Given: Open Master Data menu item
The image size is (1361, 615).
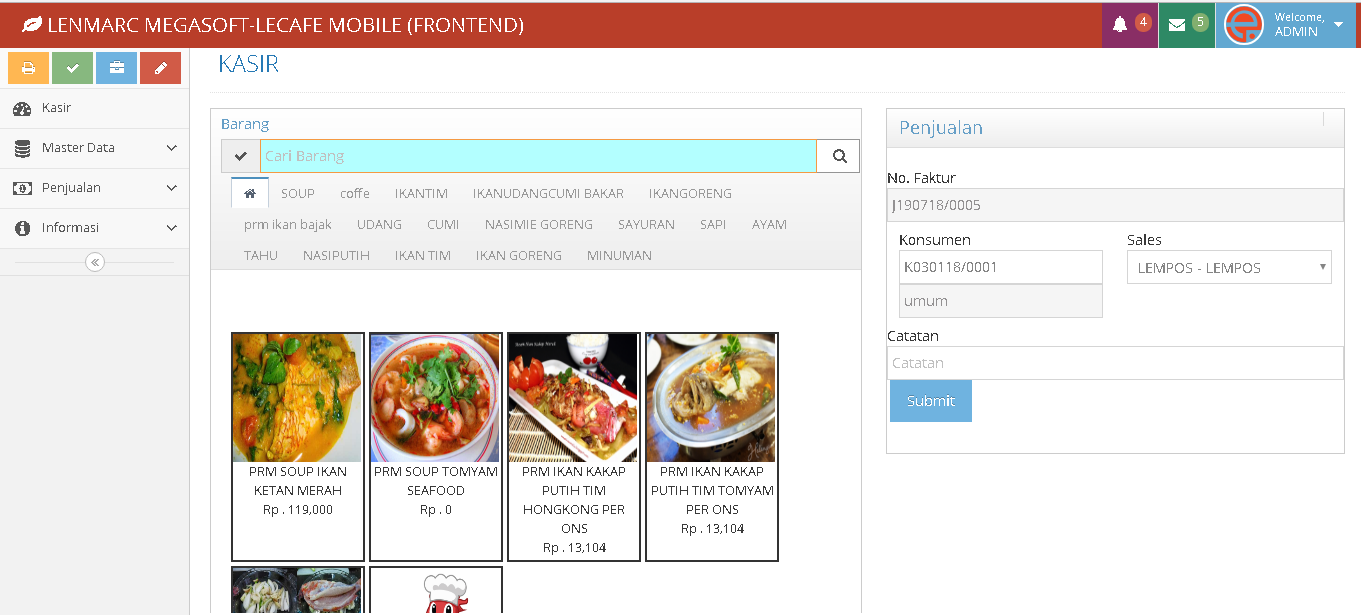Looking at the screenshot, I should click(95, 148).
